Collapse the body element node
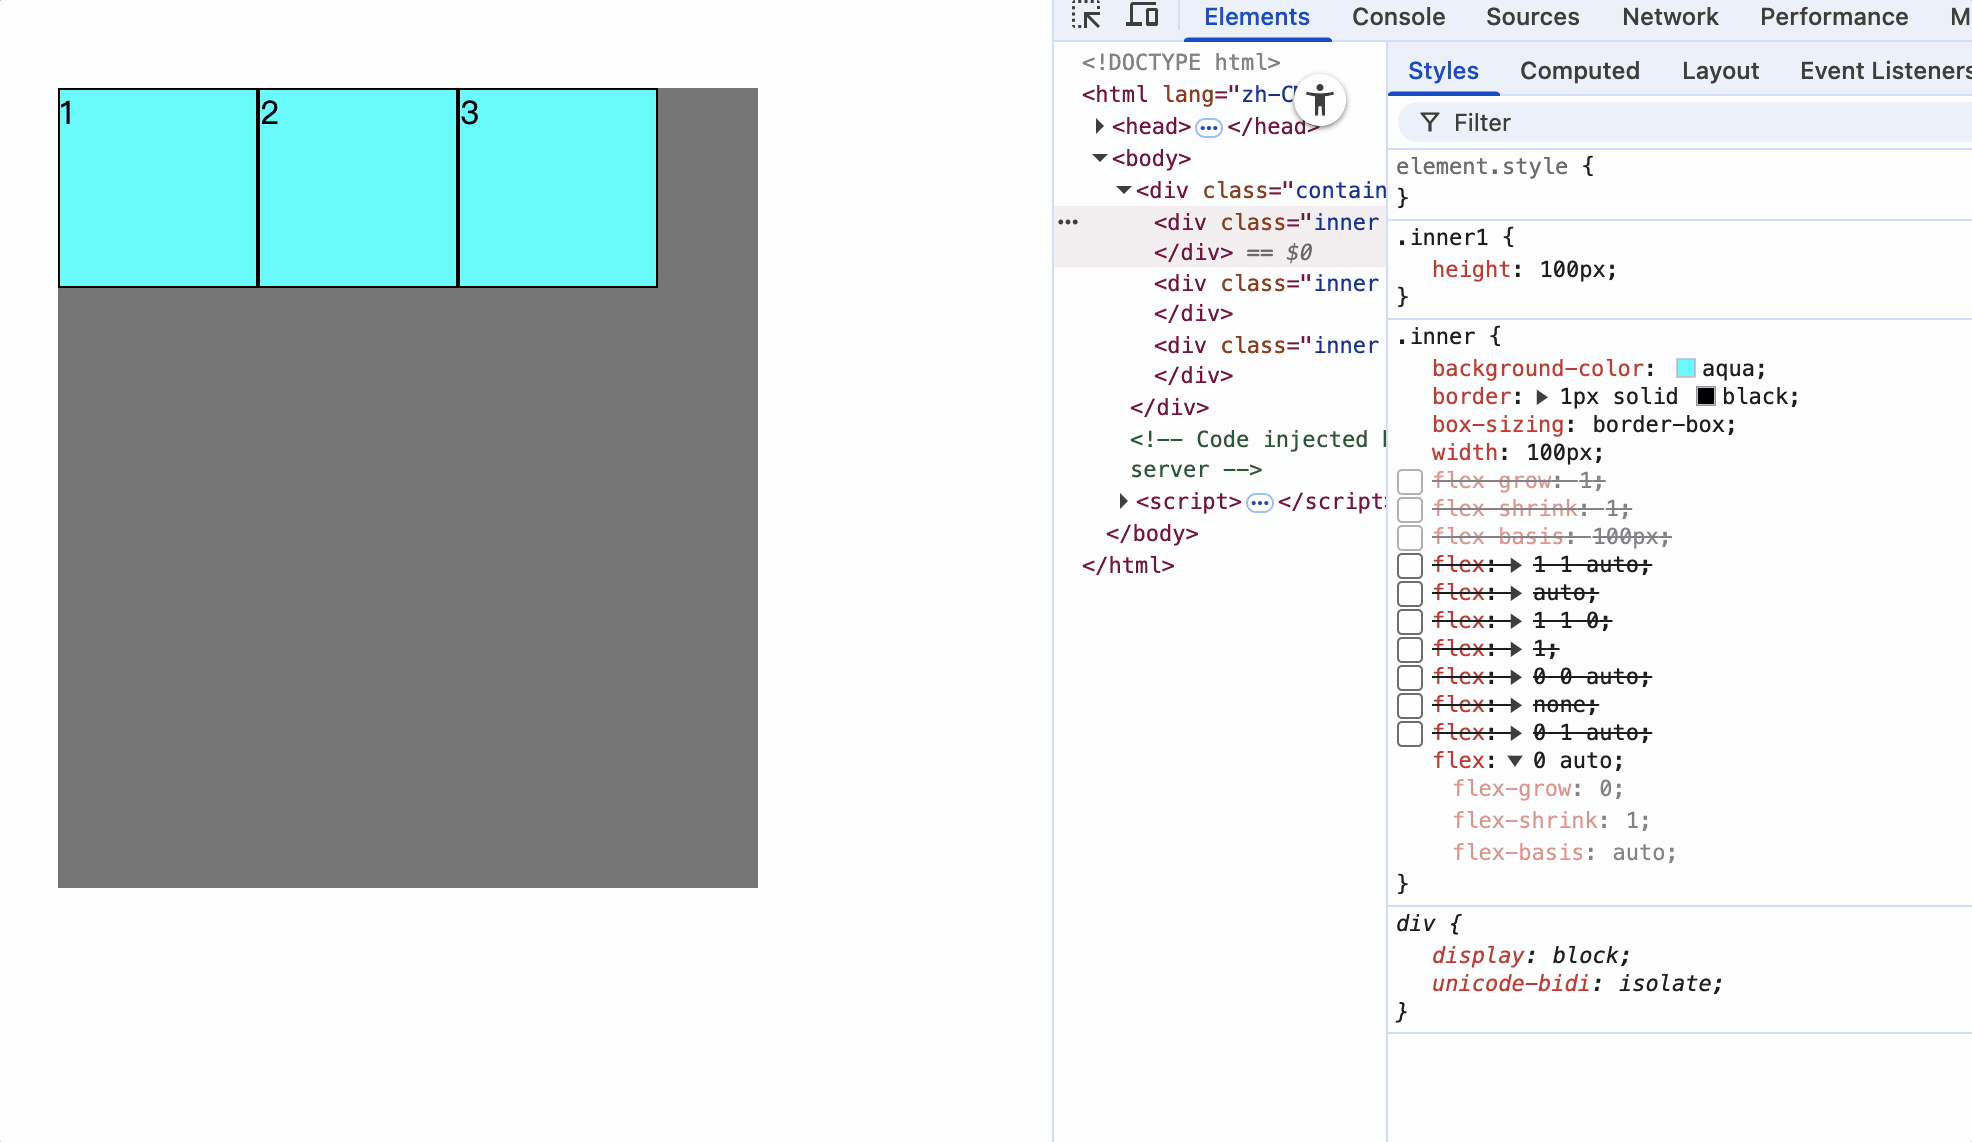 [1099, 158]
